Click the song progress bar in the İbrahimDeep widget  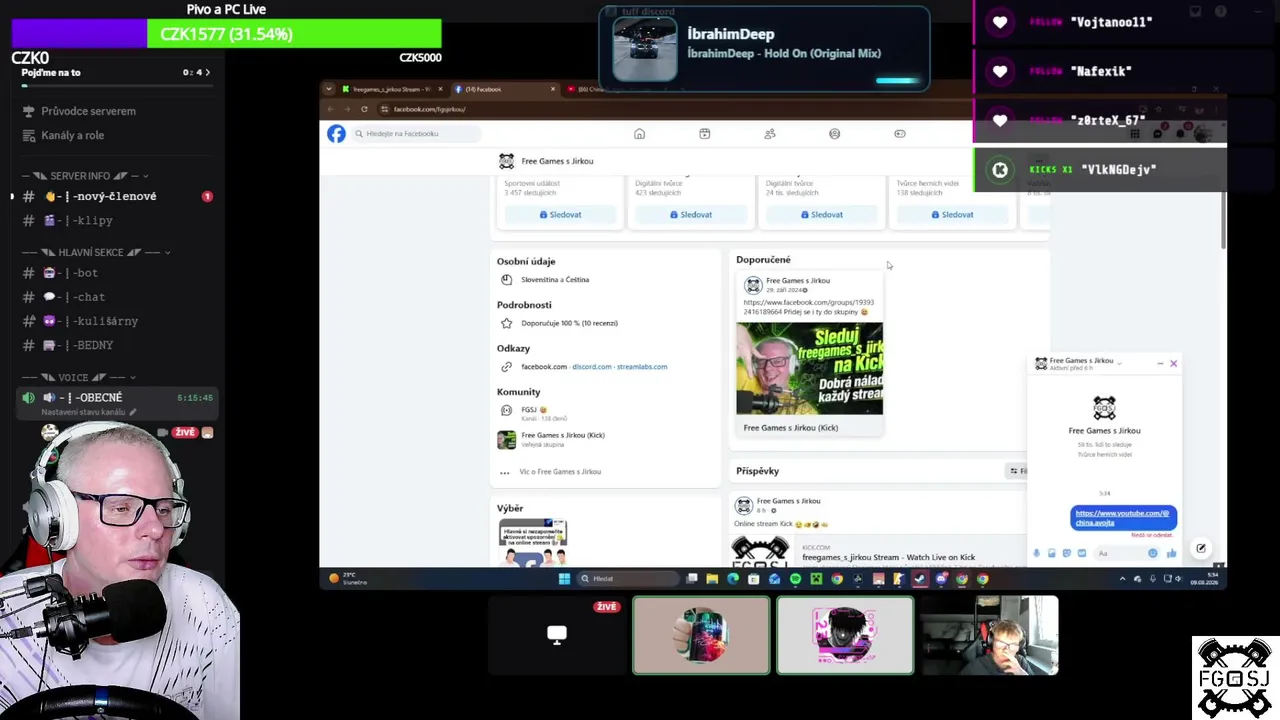click(897, 81)
